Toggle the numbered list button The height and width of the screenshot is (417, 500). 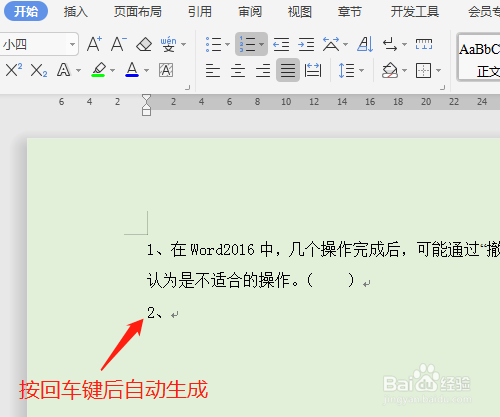tap(247, 44)
